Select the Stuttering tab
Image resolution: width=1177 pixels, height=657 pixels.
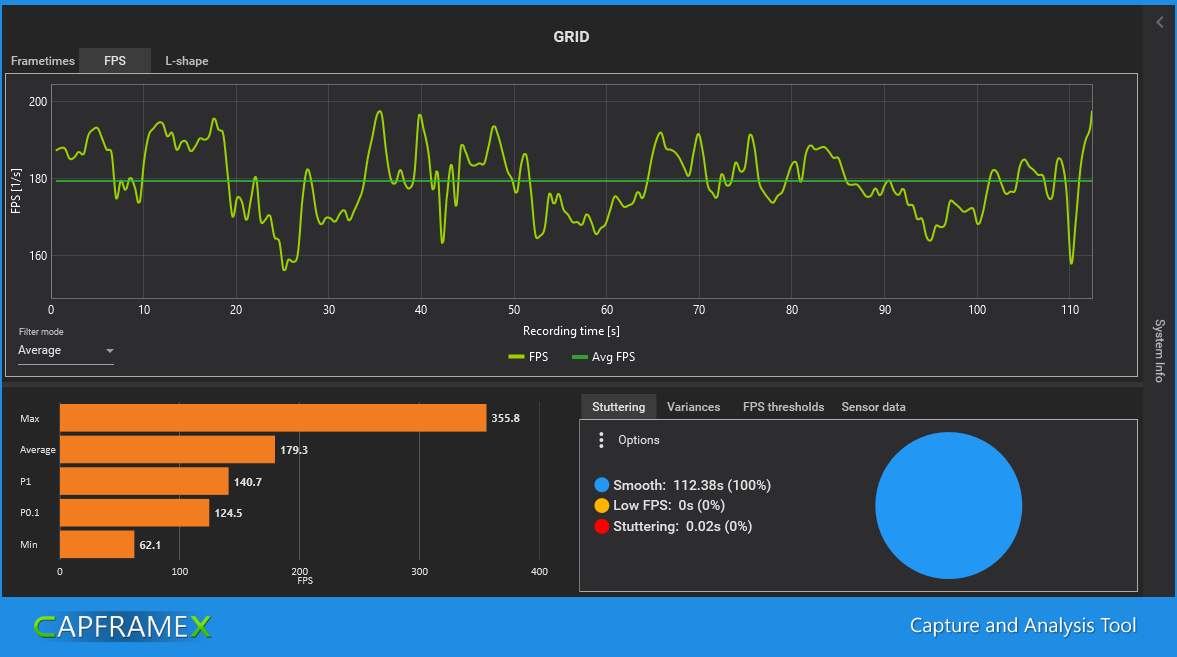click(619, 407)
